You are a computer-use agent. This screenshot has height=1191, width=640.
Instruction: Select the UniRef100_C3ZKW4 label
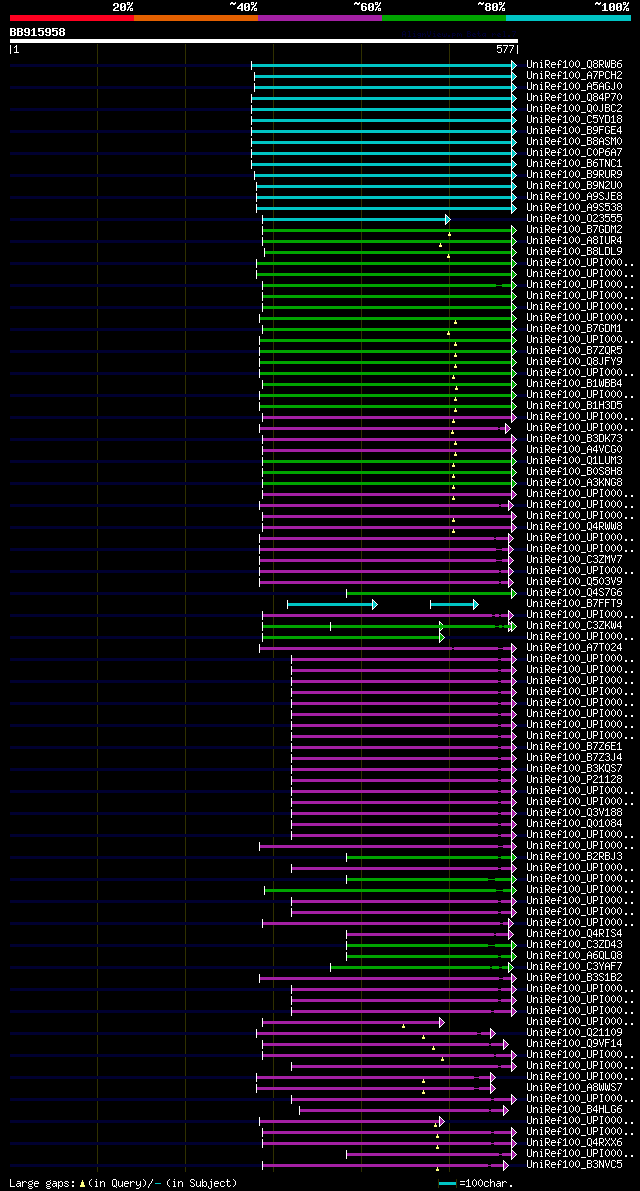click(574, 627)
